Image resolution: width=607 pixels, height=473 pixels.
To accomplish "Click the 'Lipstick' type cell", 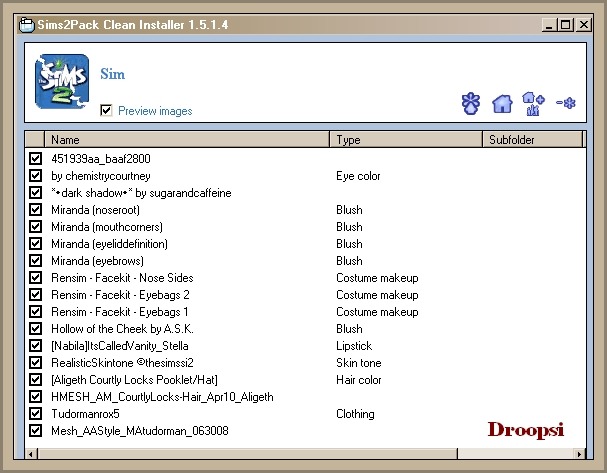I will (x=354, y=346).
